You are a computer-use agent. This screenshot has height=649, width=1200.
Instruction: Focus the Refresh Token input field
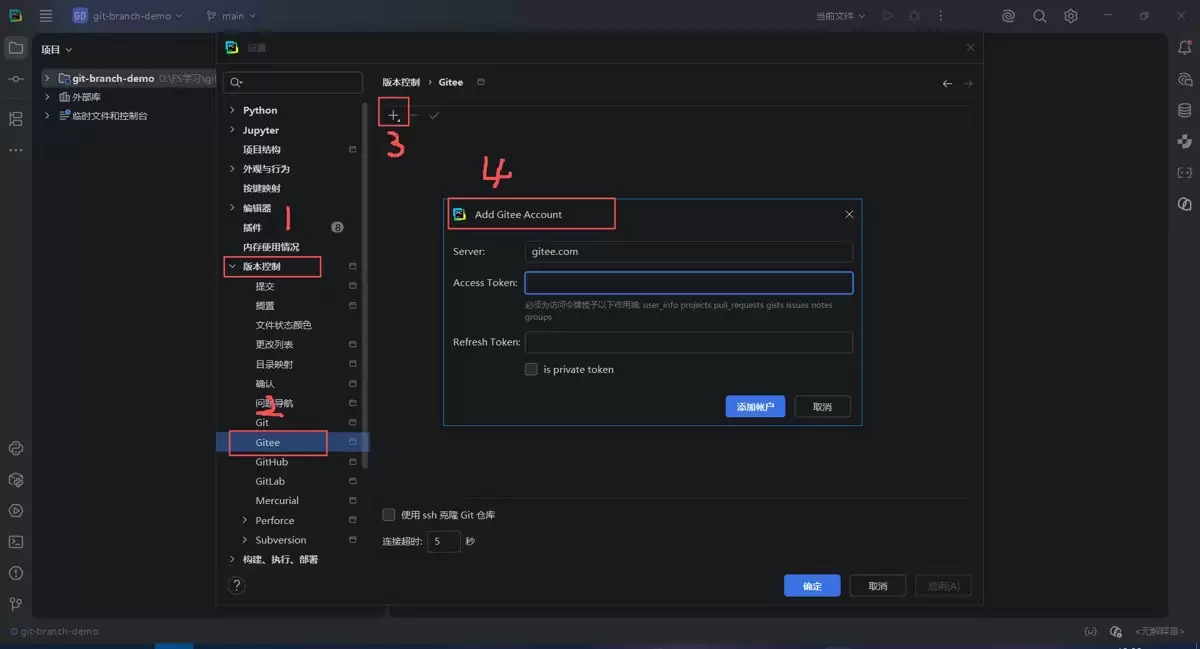point(689,342)
